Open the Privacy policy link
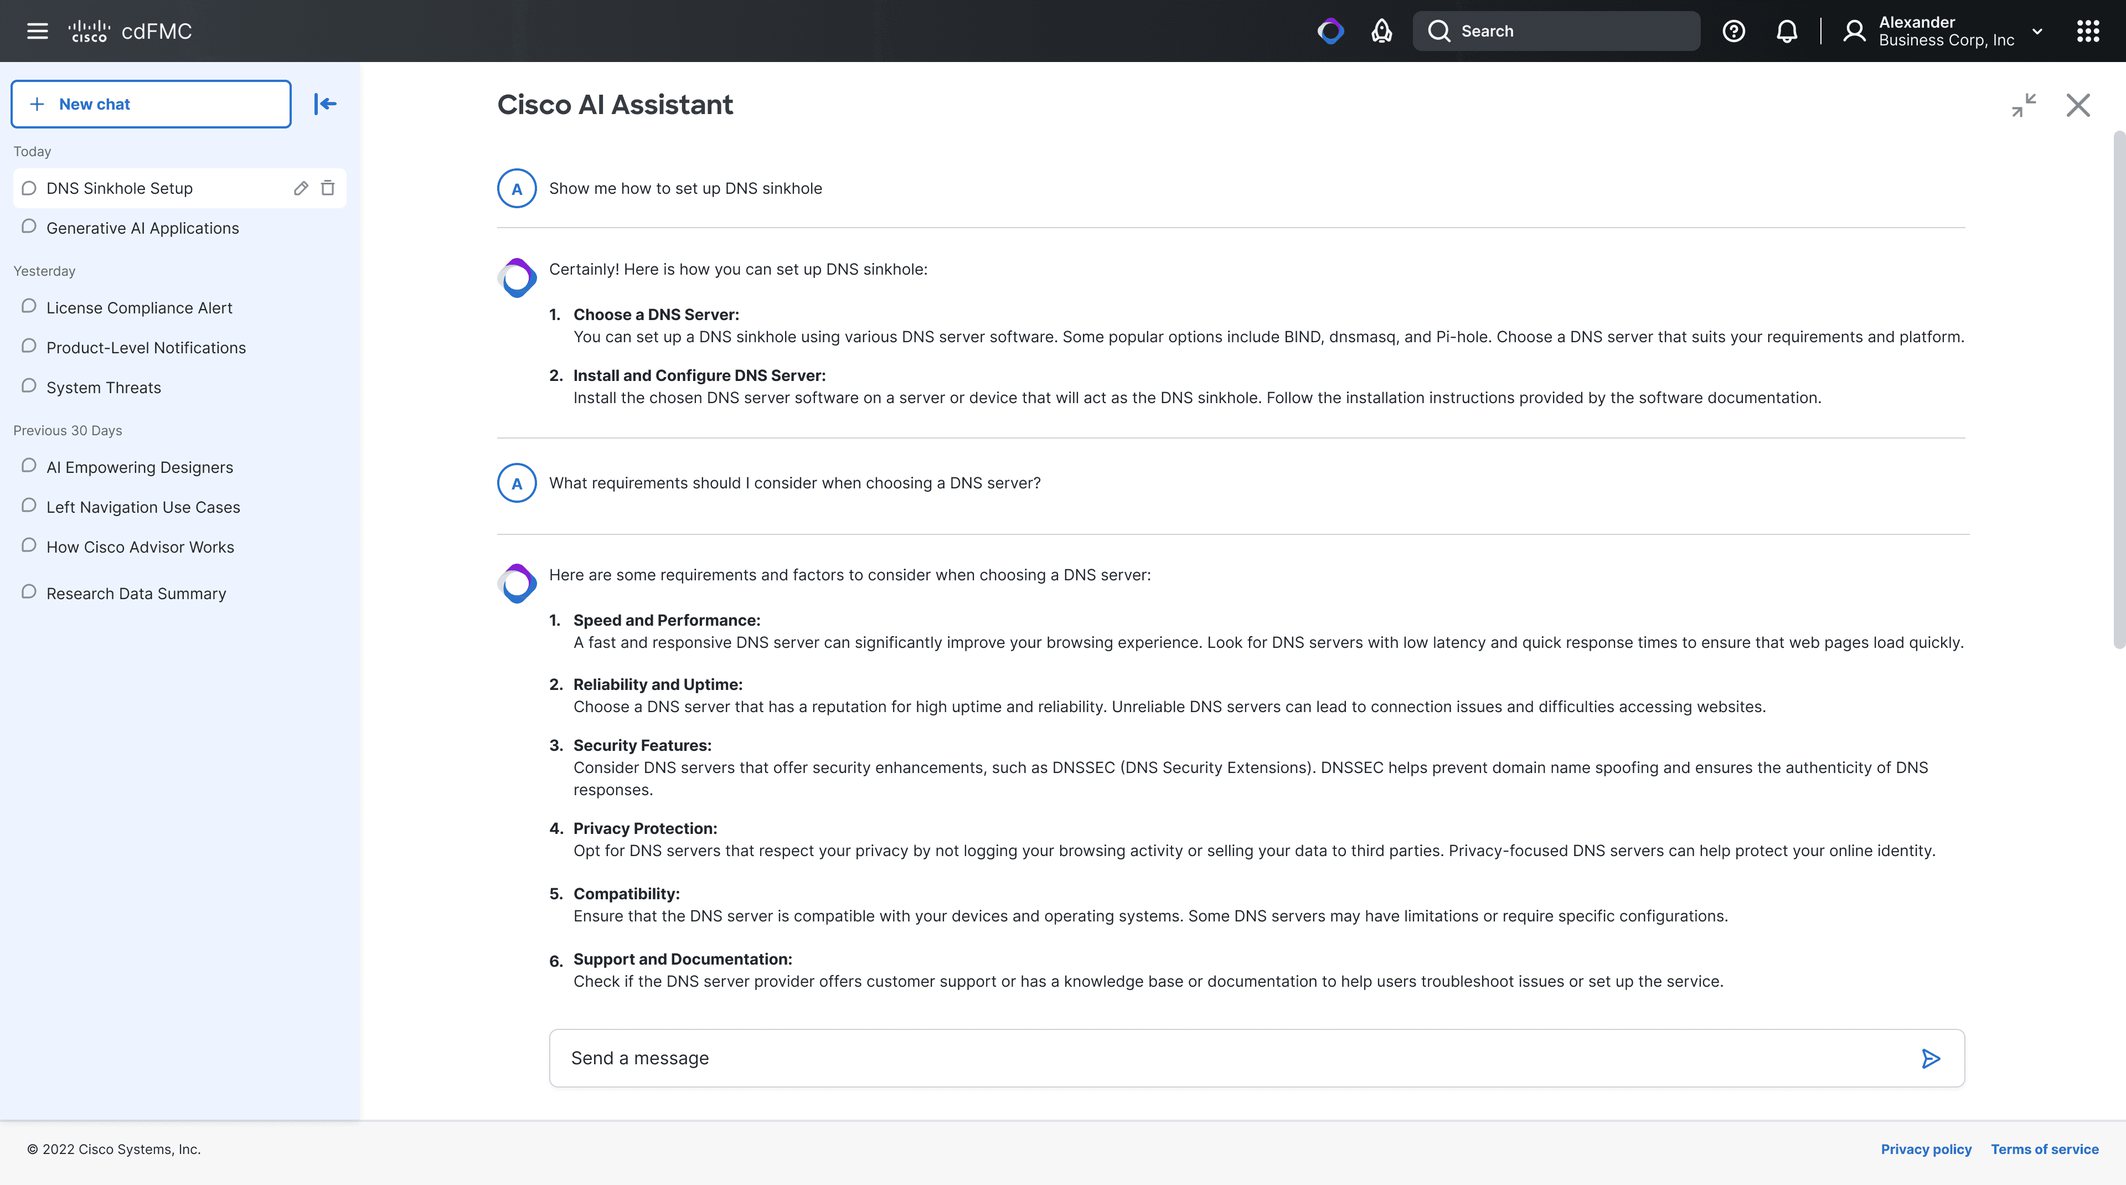The image size is (2126, 1185). coord(1926,1149)
